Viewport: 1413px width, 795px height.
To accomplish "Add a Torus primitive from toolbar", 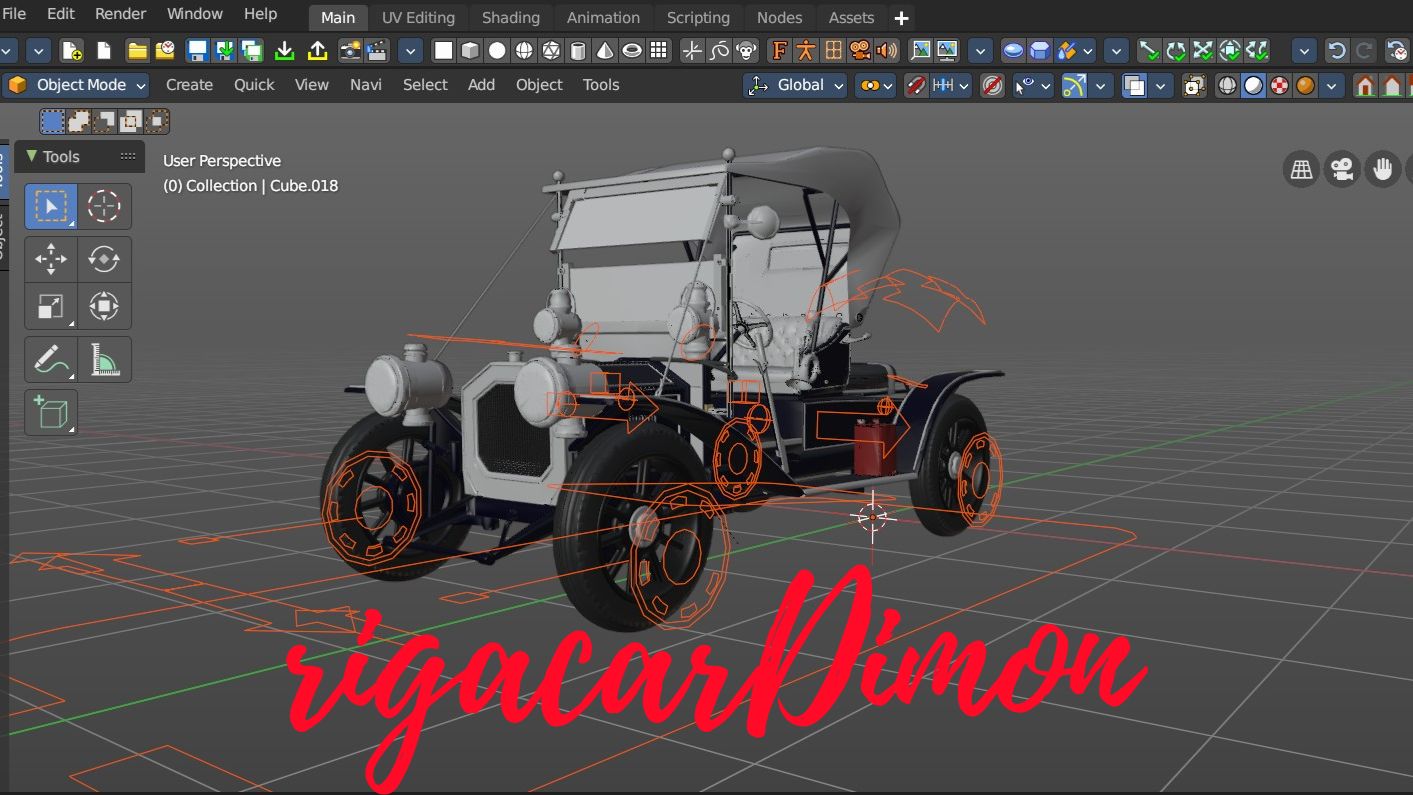I will click(632, 51).
